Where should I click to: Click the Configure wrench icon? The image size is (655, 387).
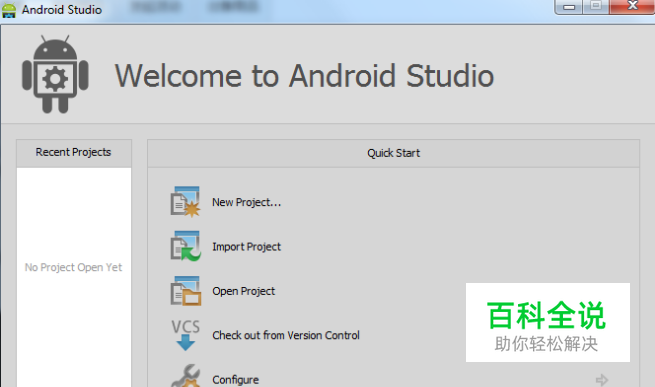pos(185,376)
